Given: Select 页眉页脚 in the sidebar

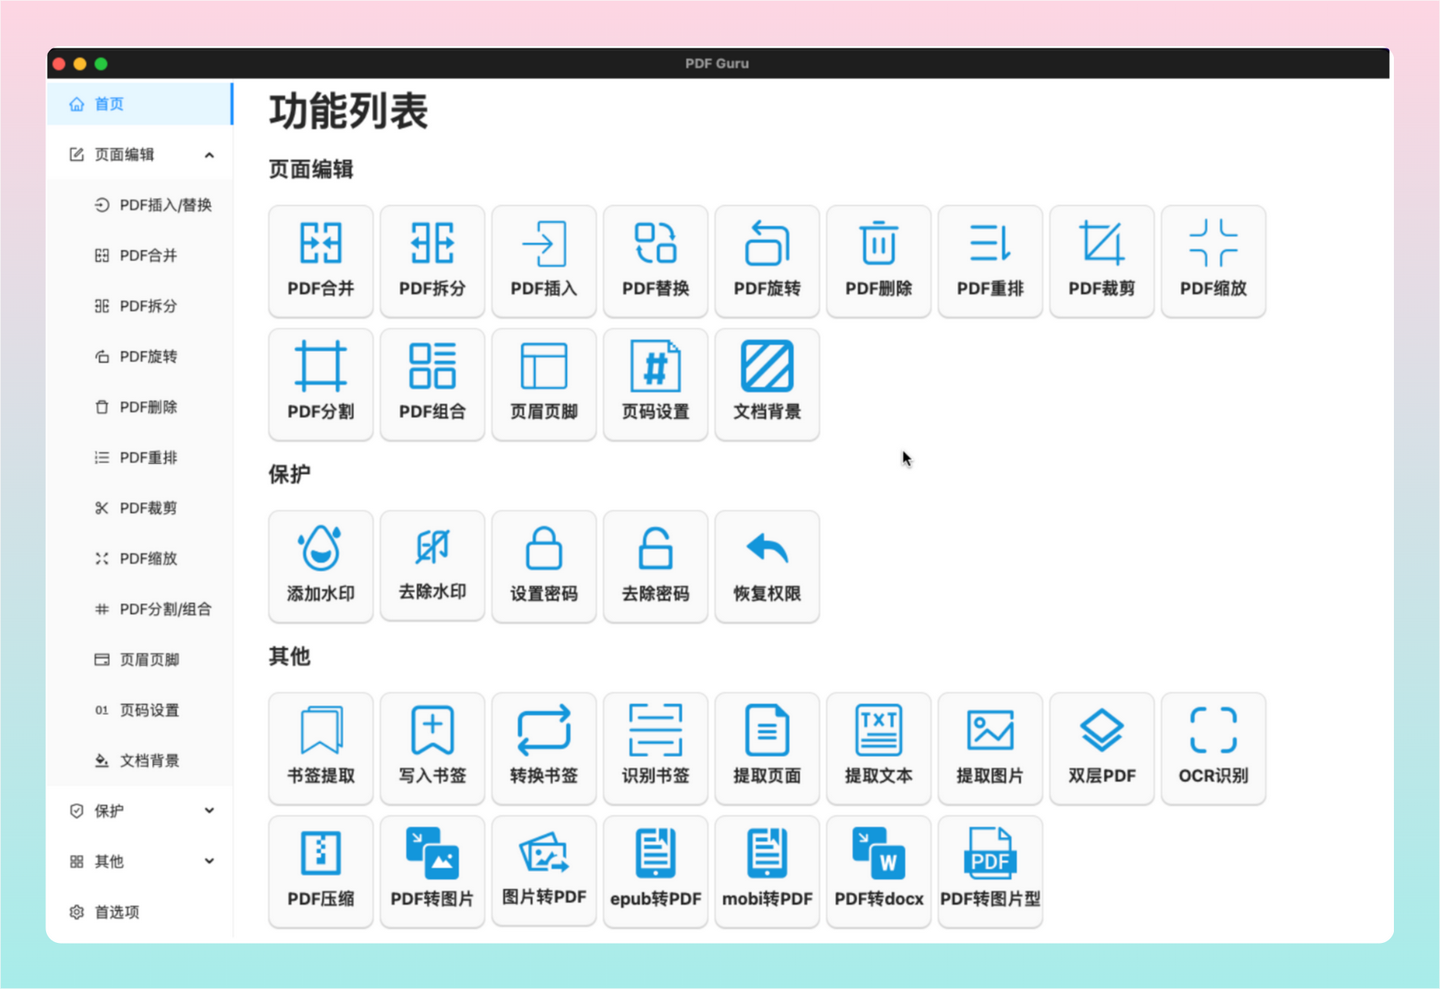Looking at the screenshot, I should (x=140, y=660).
